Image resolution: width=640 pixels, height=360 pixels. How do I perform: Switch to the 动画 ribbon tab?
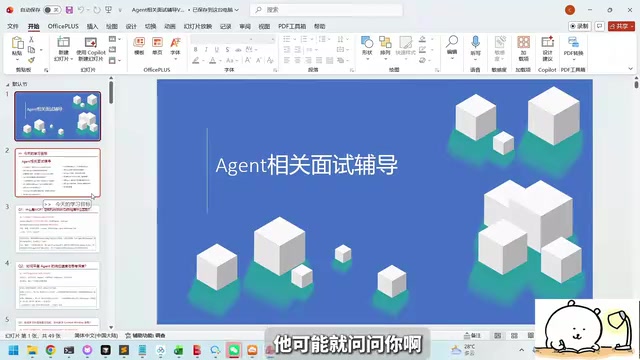[170, 26]
